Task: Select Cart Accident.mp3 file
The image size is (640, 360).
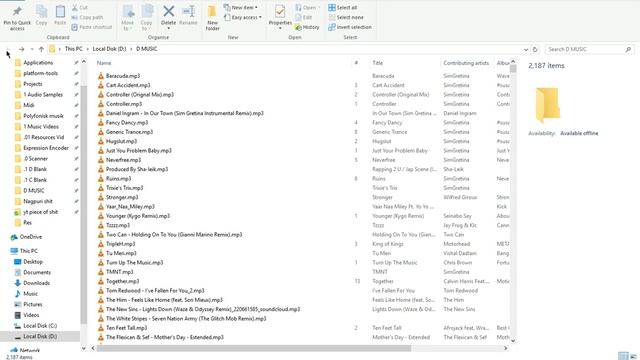Action: (128, 85)
